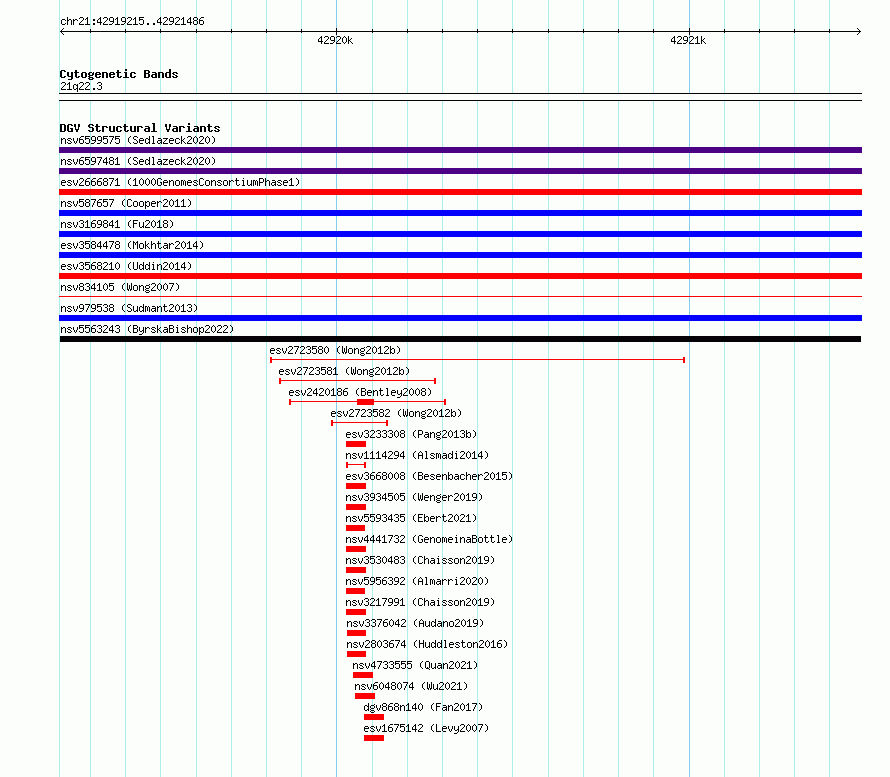Select the thin red line under nsv834105
The height and width of the screenshot is (777, 890).
[x=460, y=296]
